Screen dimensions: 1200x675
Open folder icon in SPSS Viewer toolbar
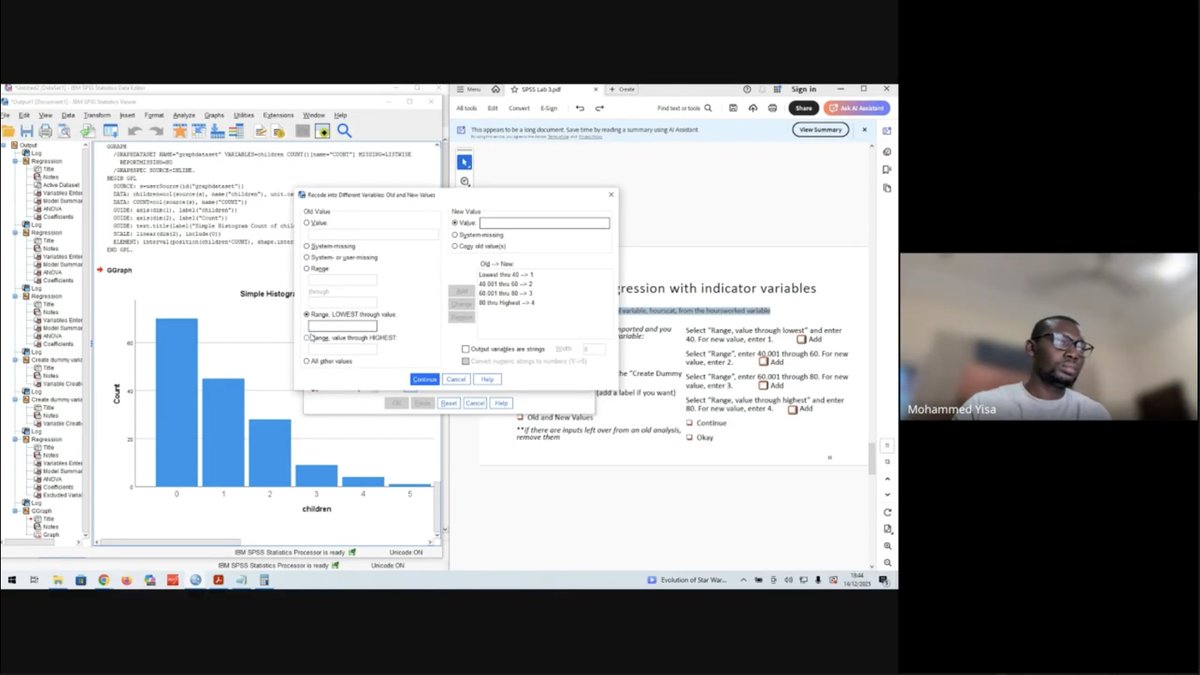(x=7, y=130)
